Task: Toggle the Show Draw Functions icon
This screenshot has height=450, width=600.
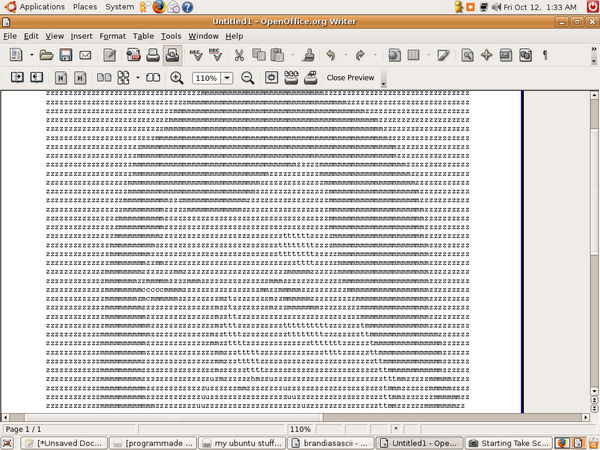Action: [x=443, y=55]
